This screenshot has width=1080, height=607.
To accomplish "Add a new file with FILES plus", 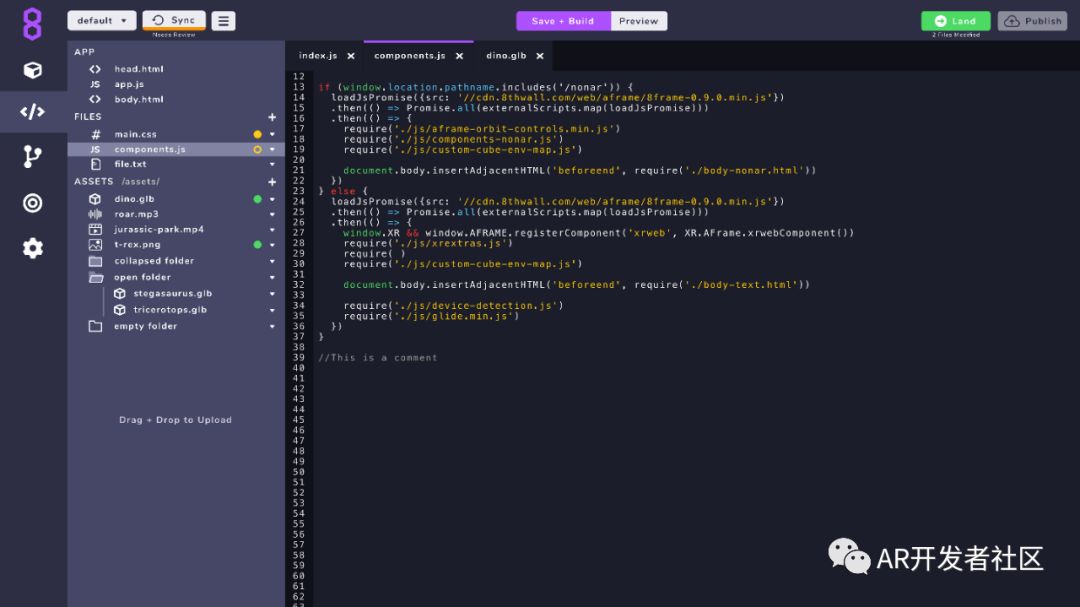I will (272, 117).
